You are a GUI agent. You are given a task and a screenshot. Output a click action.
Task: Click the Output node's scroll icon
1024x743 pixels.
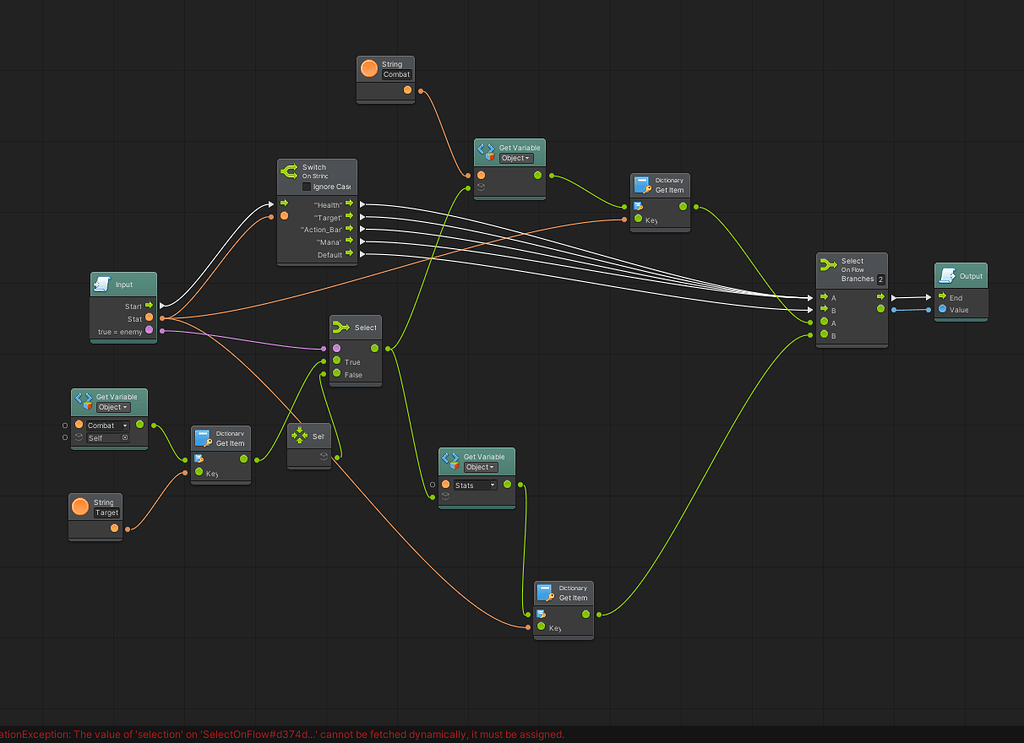point(948,276)
